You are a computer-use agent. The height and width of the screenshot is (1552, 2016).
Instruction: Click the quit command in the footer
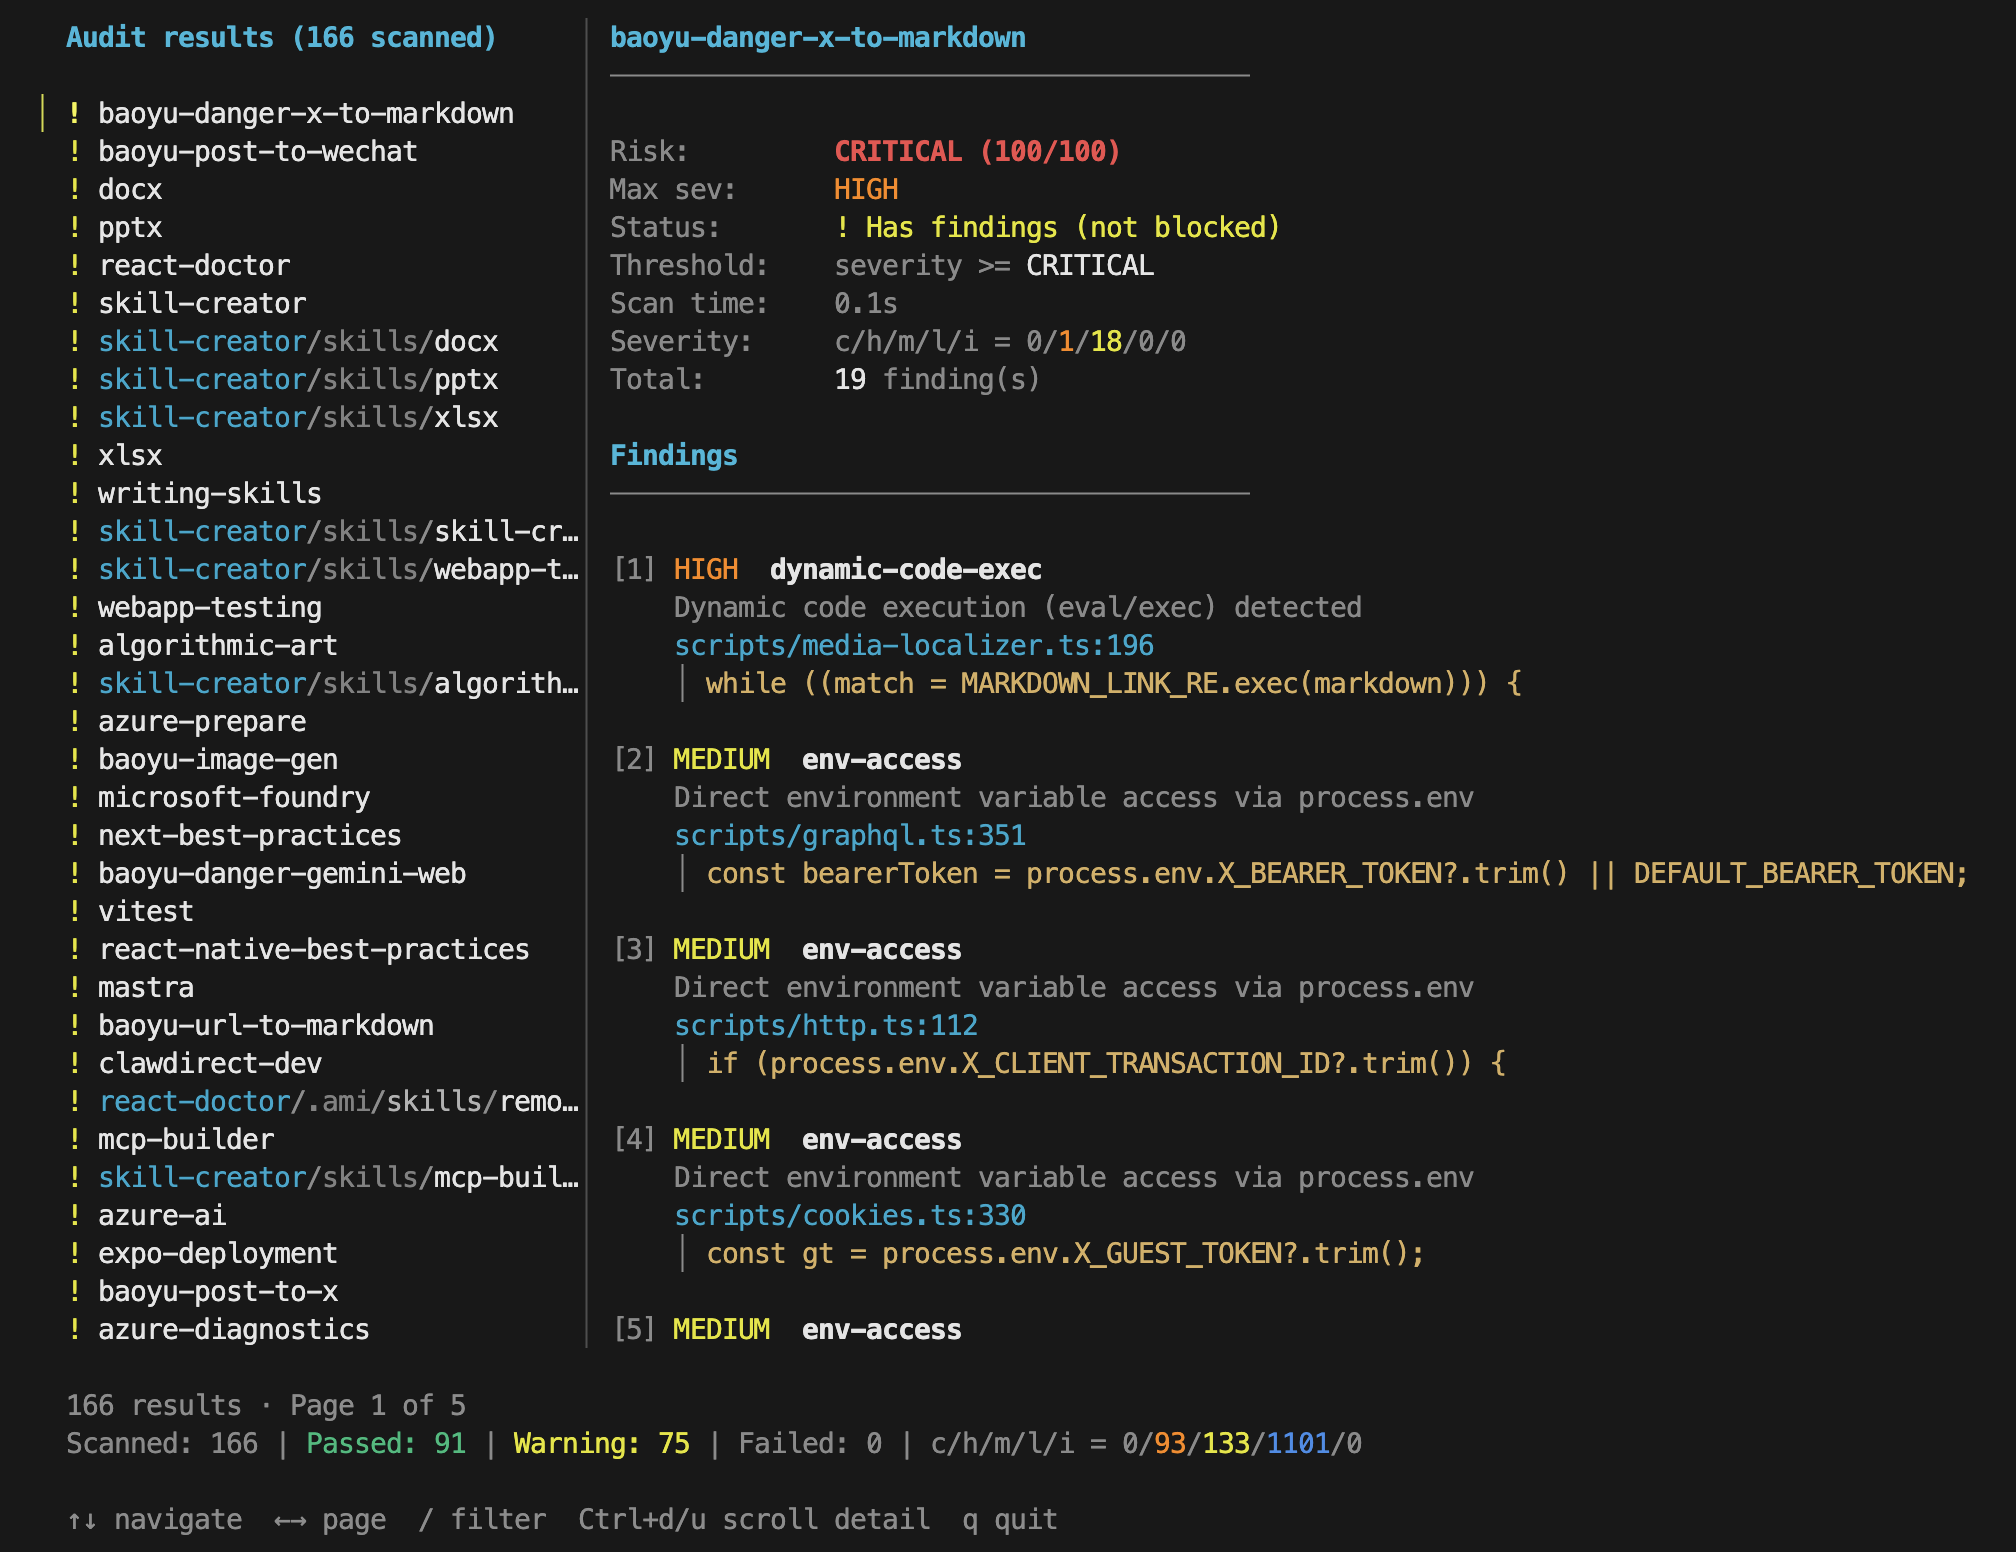pyautogui.click(x=1008, y=1519)
